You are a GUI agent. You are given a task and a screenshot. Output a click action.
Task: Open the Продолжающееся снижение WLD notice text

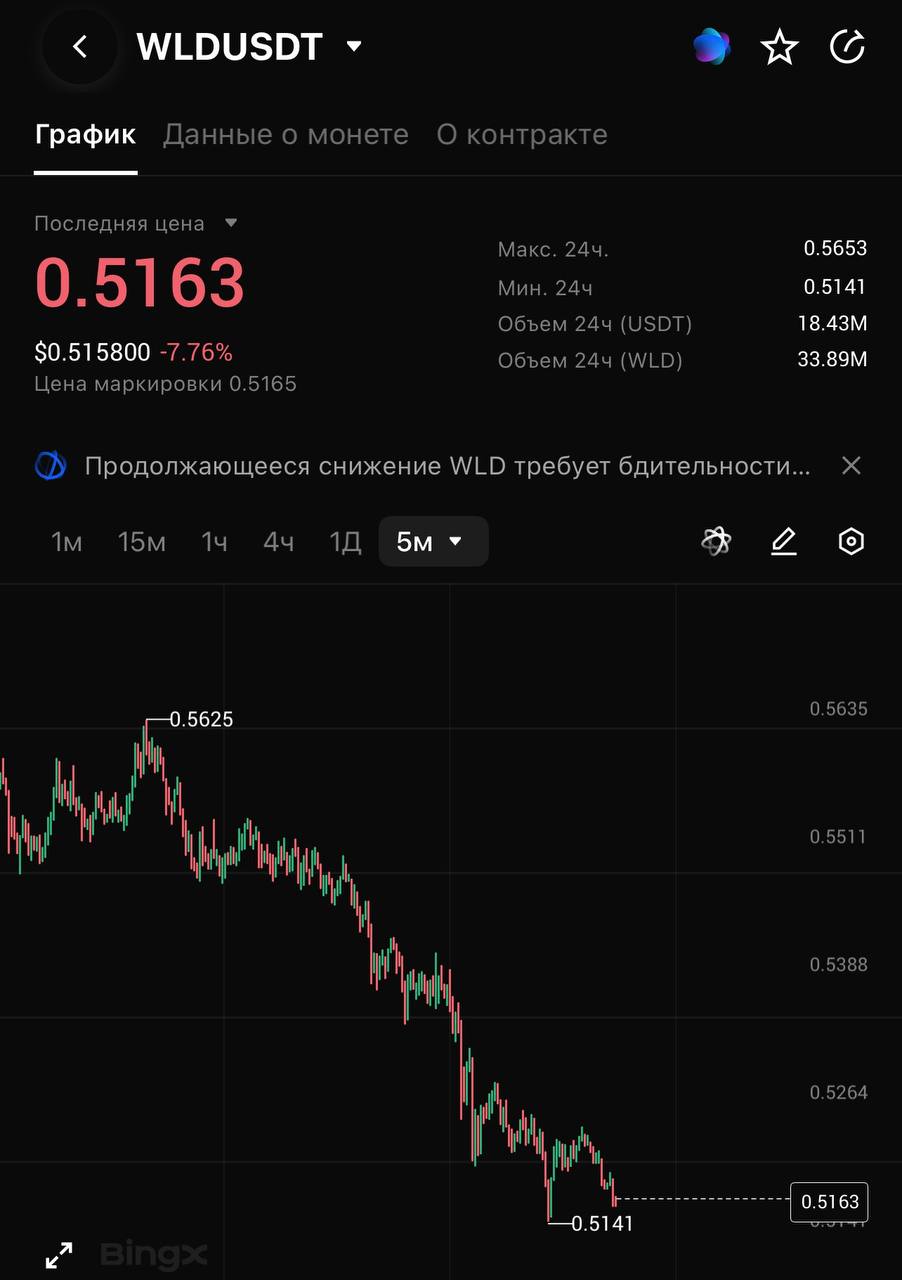pyautogui.click(x=448, y=466)
